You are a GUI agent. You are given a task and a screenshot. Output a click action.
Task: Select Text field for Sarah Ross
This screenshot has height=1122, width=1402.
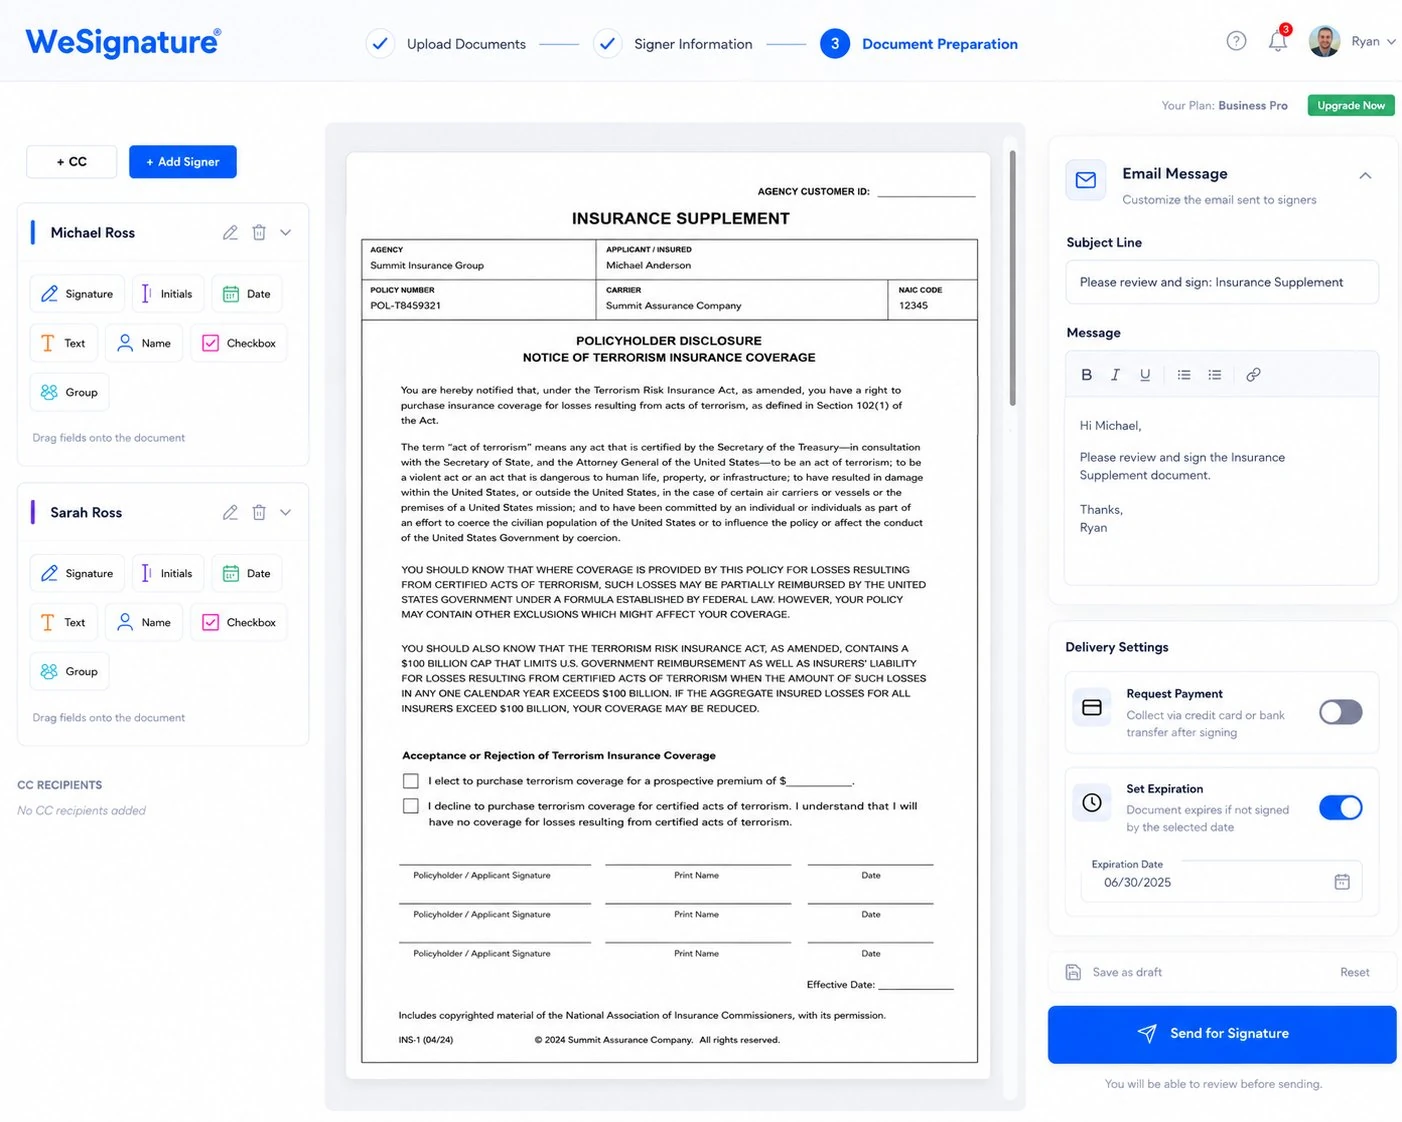tap(64, 622)
